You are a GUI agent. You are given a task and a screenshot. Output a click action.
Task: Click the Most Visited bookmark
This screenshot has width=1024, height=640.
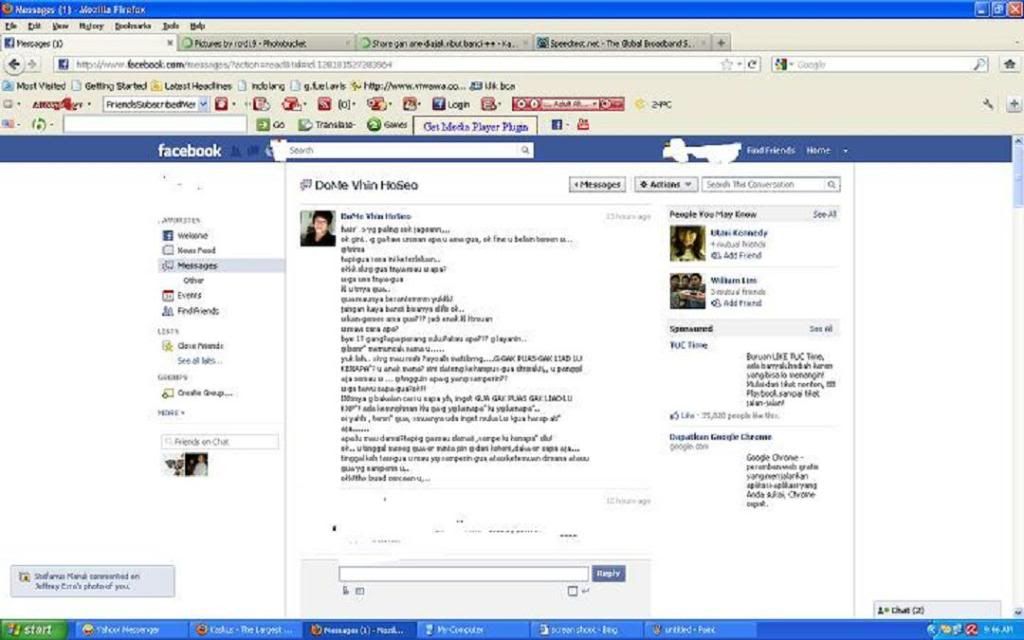pos(34,86)
